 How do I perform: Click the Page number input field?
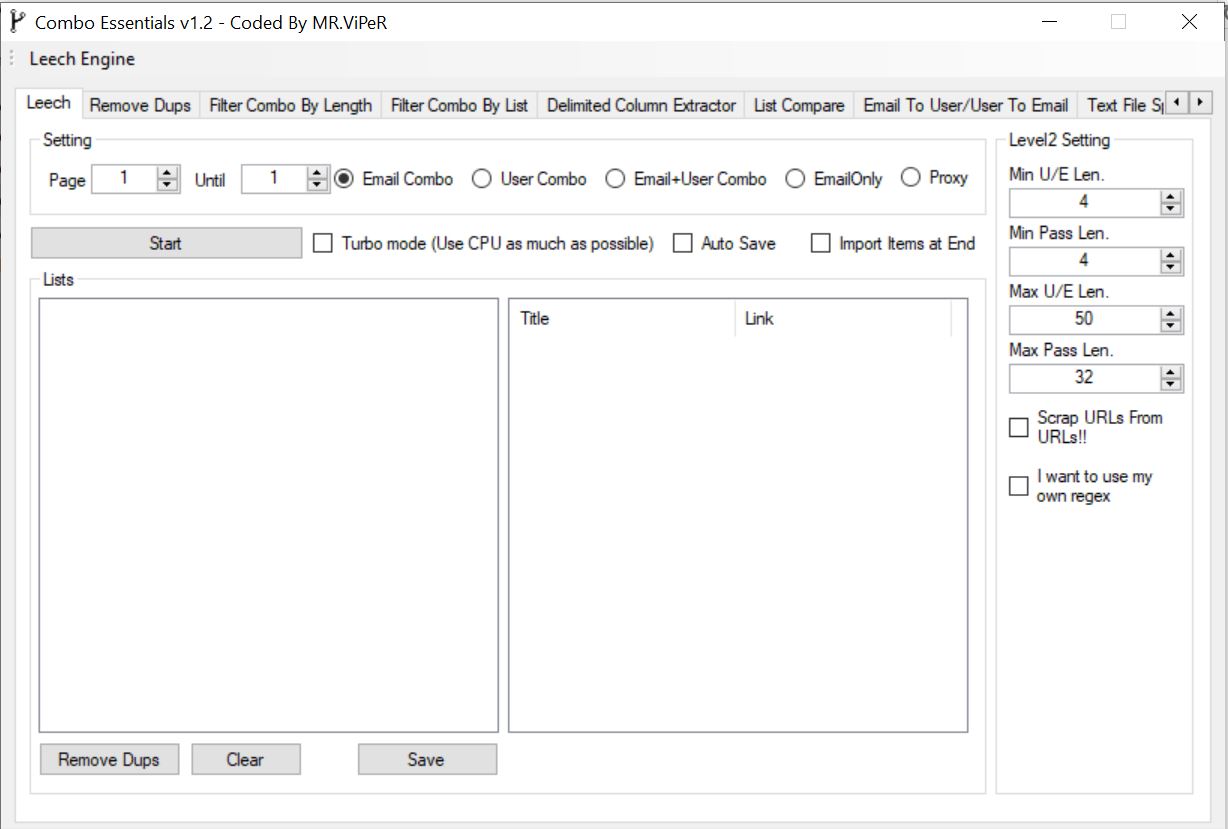pos(124,179)
